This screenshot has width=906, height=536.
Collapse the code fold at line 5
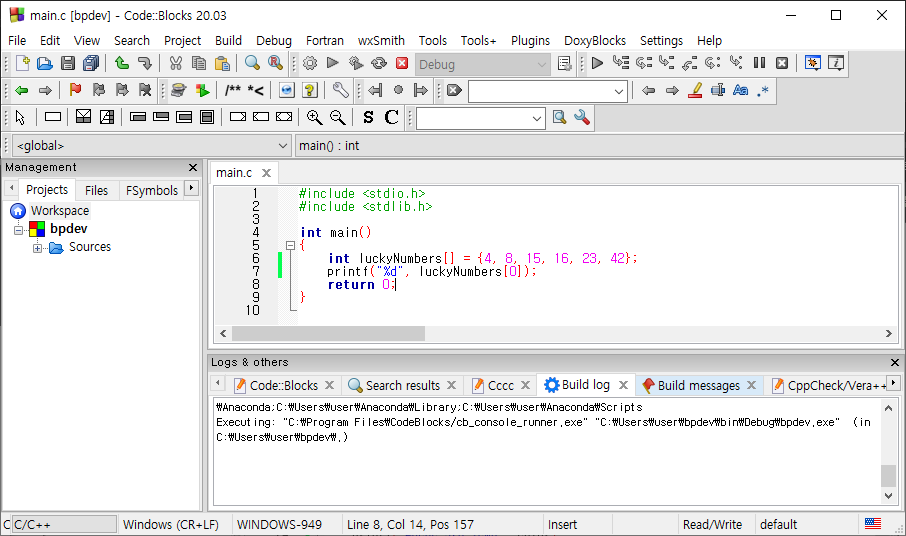[291, 245]
